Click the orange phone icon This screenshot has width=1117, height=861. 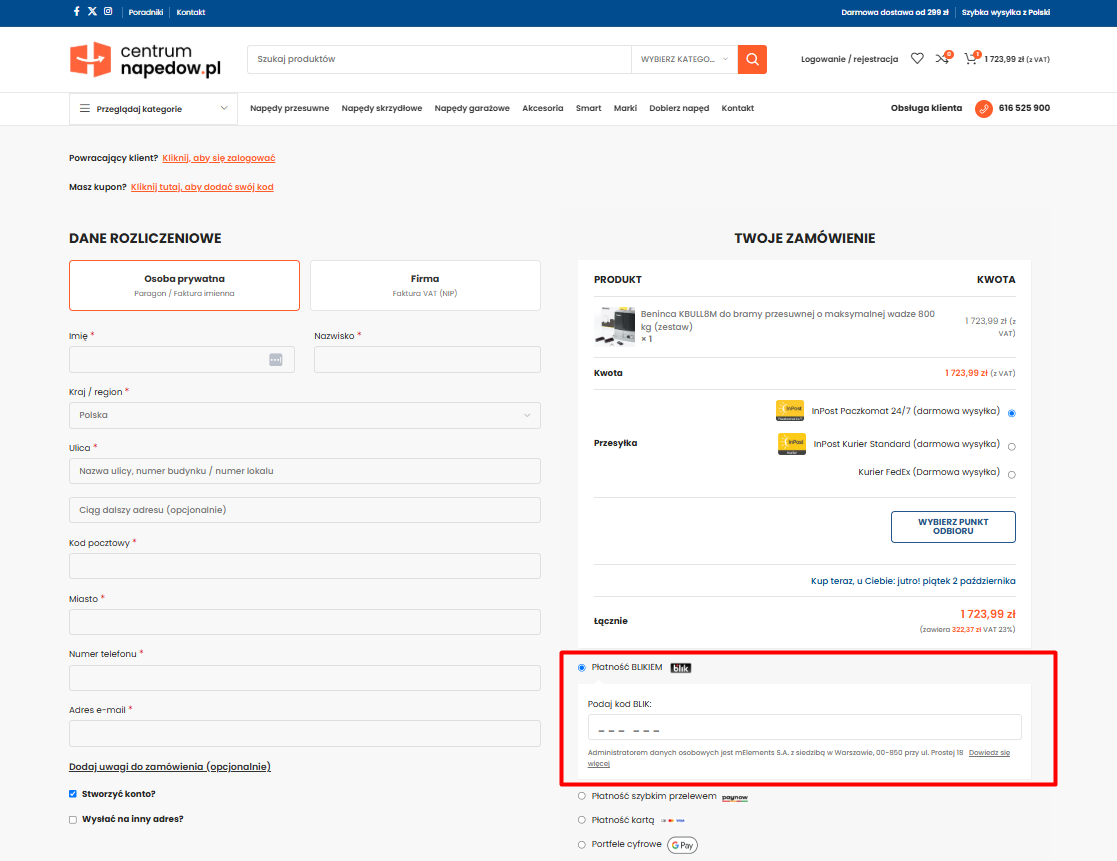click(984, 109)
